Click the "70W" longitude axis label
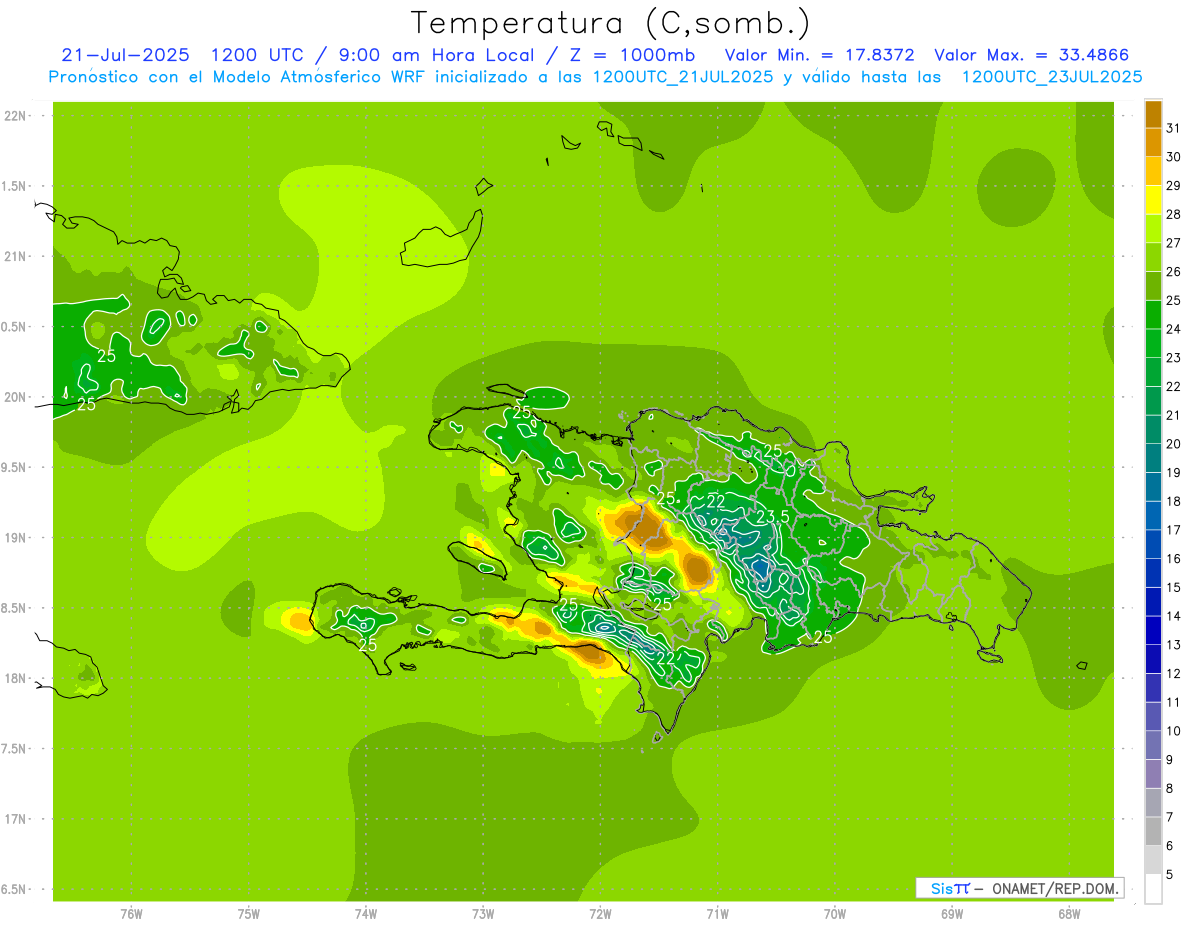This screenshot has height=927, width=1200. point(834,914)
